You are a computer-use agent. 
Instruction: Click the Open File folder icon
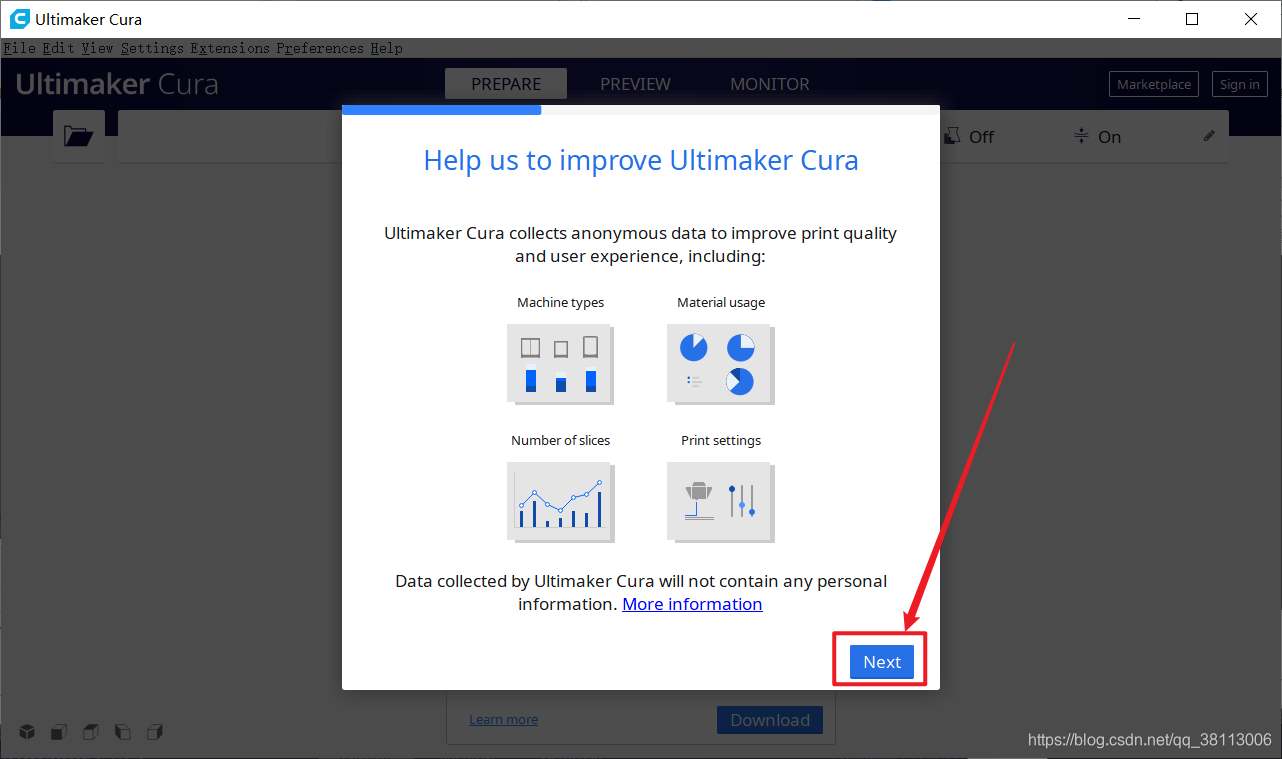(78, 136)
